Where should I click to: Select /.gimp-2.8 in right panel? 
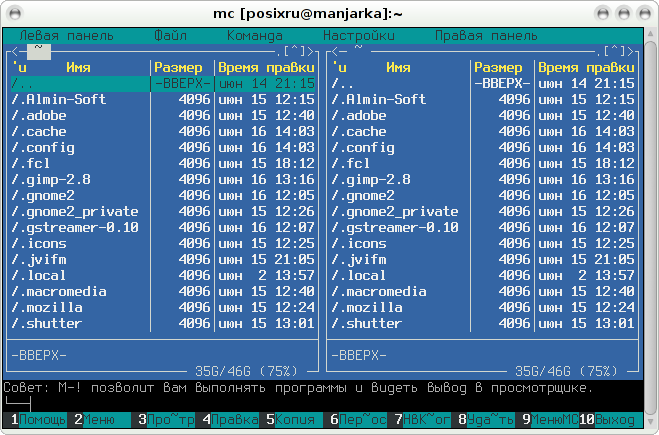482,179
